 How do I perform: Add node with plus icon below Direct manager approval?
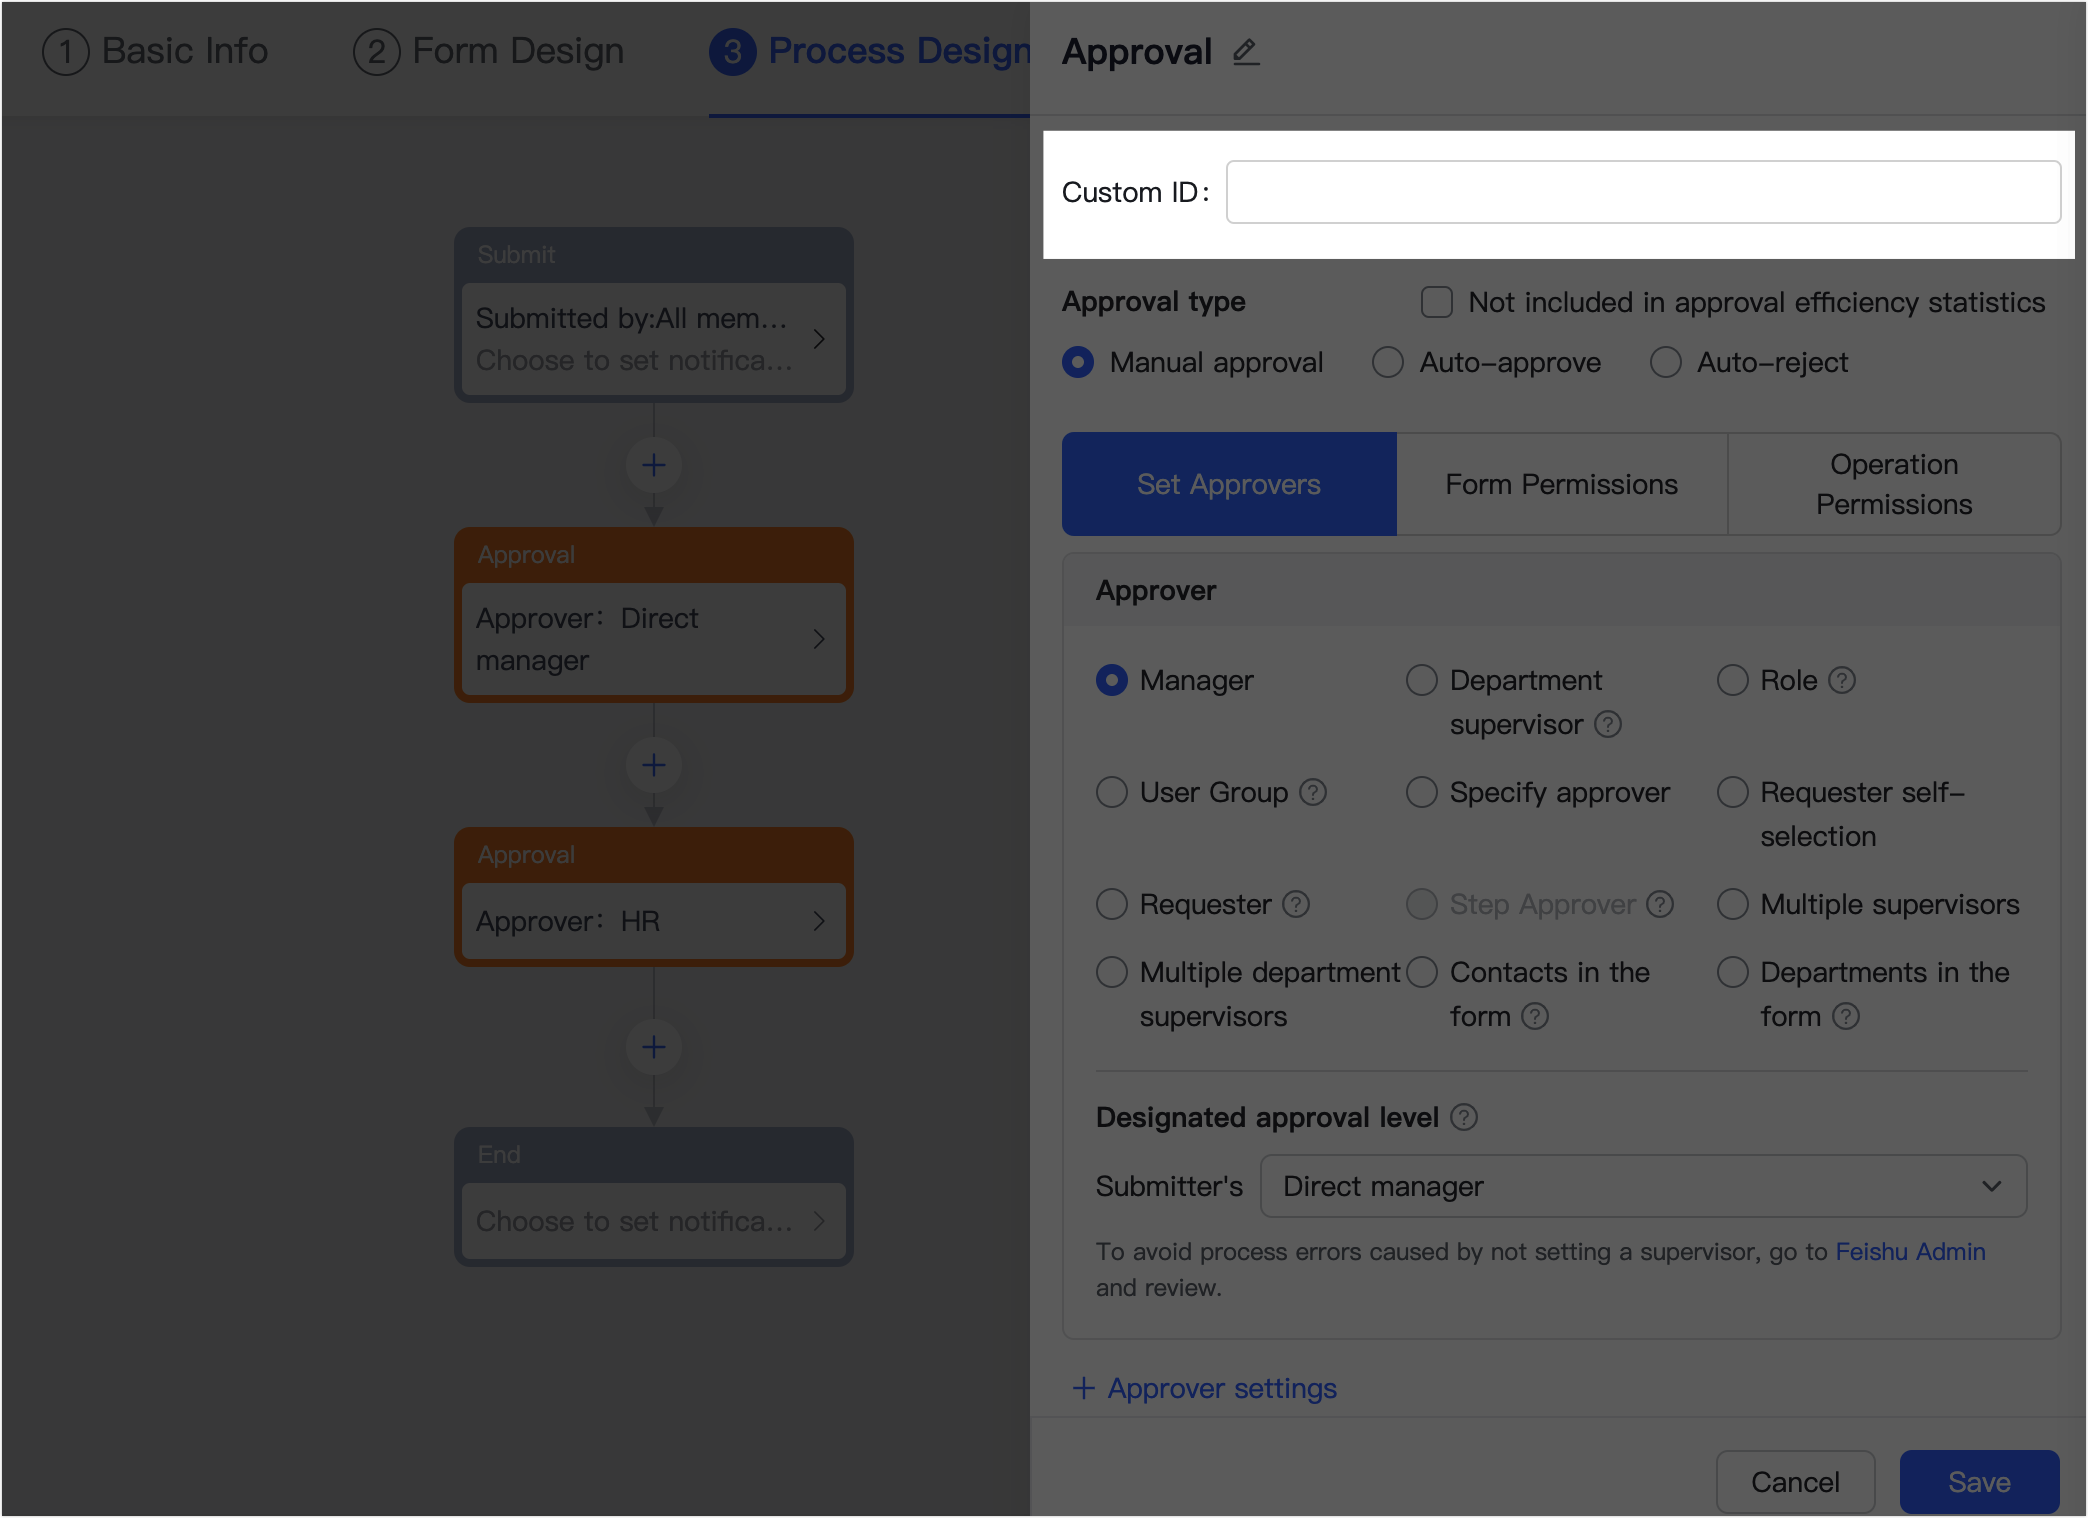[x=654, y=765]
